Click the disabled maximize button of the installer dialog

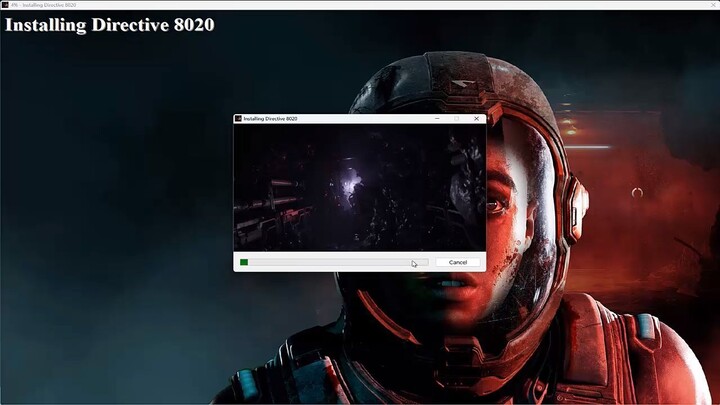pyautogui.click(x=456, y=118)
